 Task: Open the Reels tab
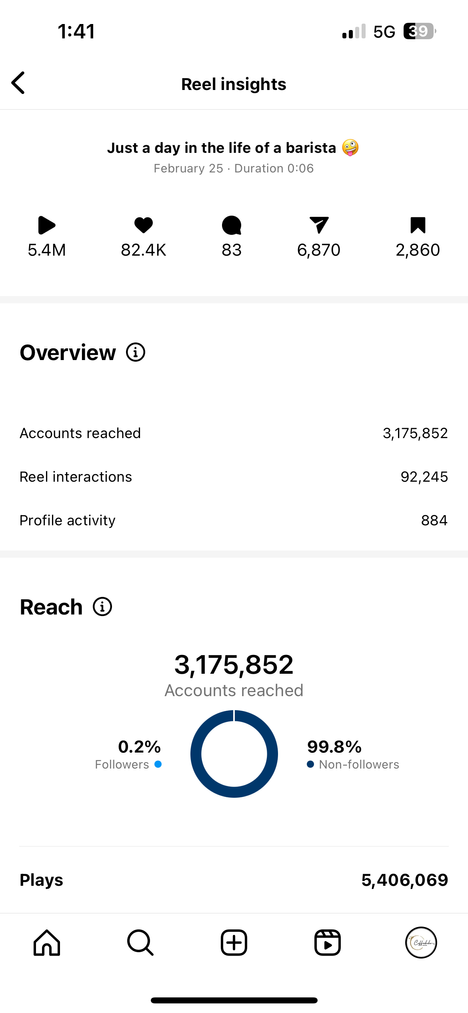328,943
